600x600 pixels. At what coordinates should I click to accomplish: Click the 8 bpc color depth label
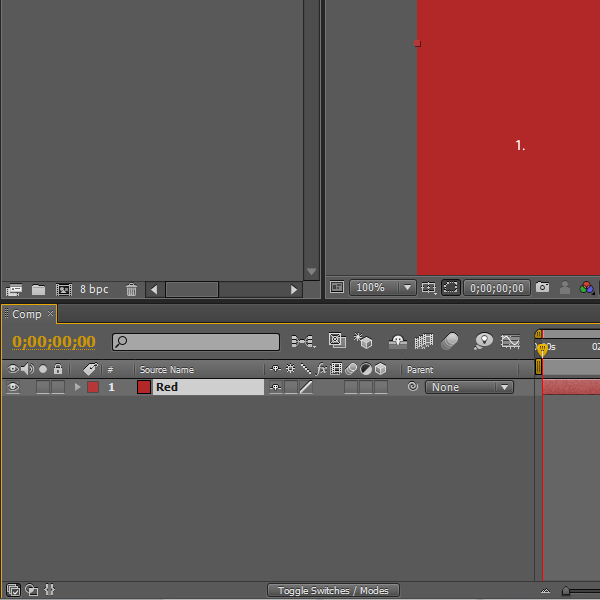[x=94, y=289]
